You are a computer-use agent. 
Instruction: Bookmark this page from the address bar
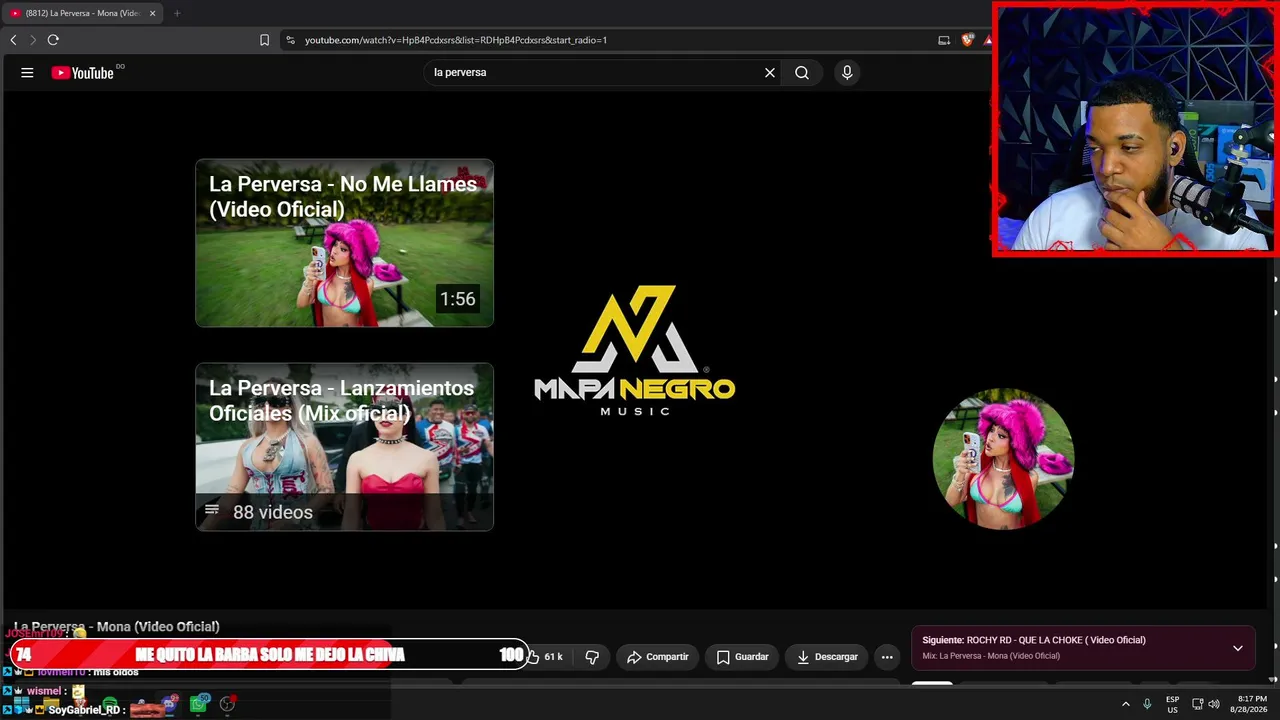(264, 40)
